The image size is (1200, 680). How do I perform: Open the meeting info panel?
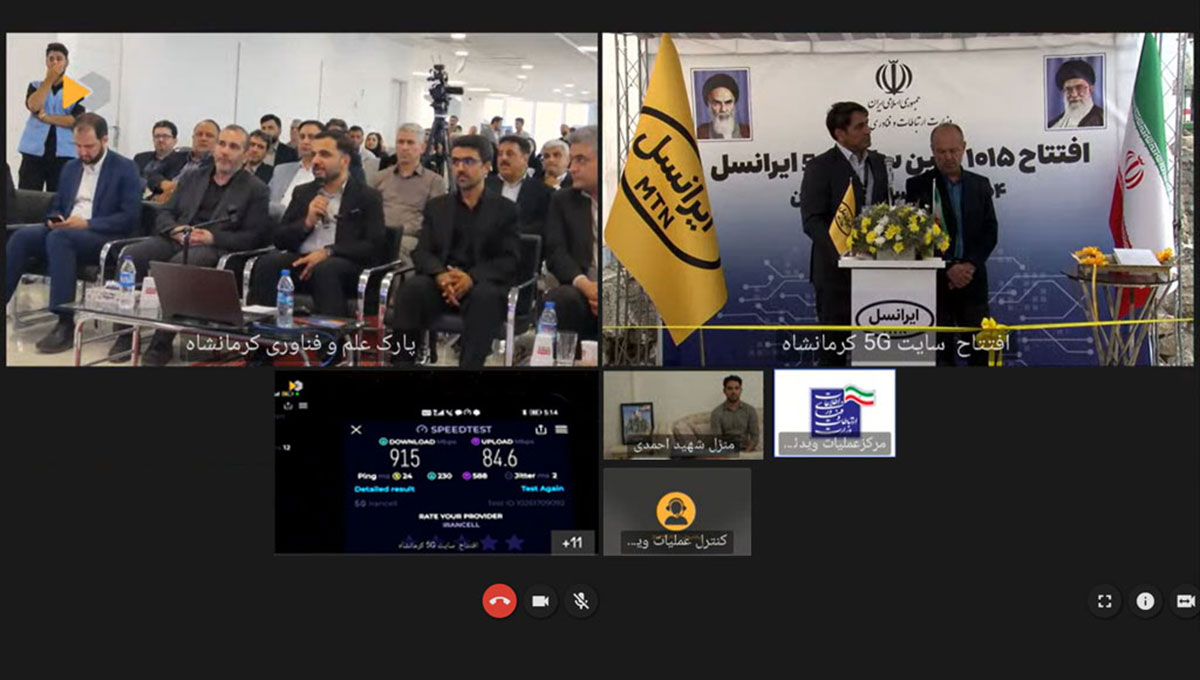1145,601
